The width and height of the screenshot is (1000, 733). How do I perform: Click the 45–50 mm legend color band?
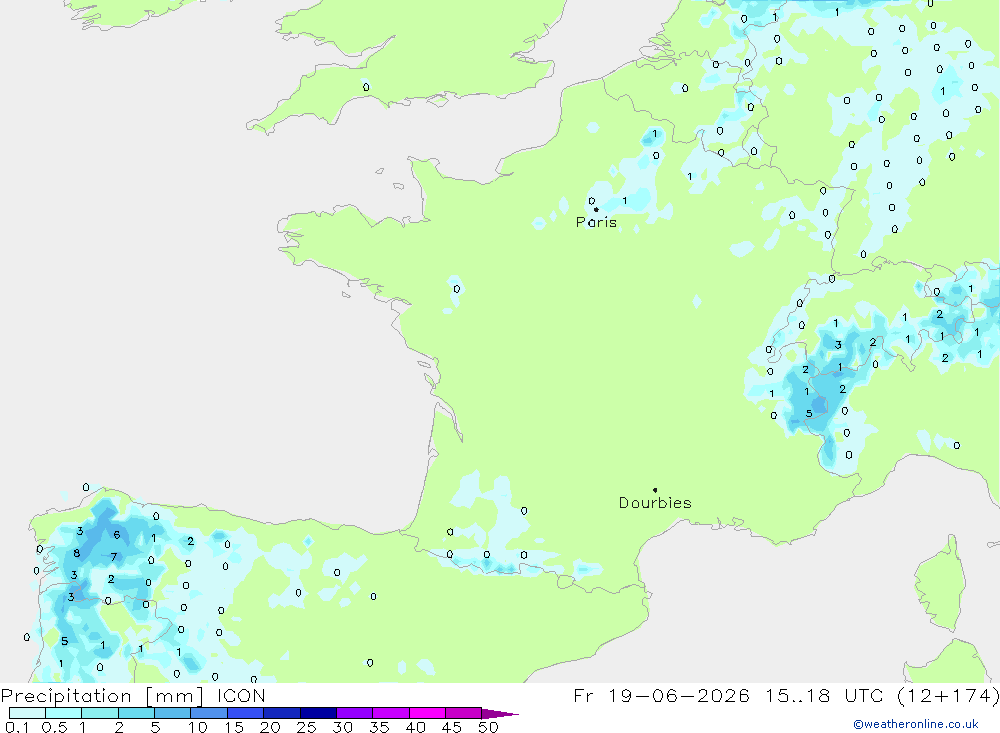[x=464, y=713]
